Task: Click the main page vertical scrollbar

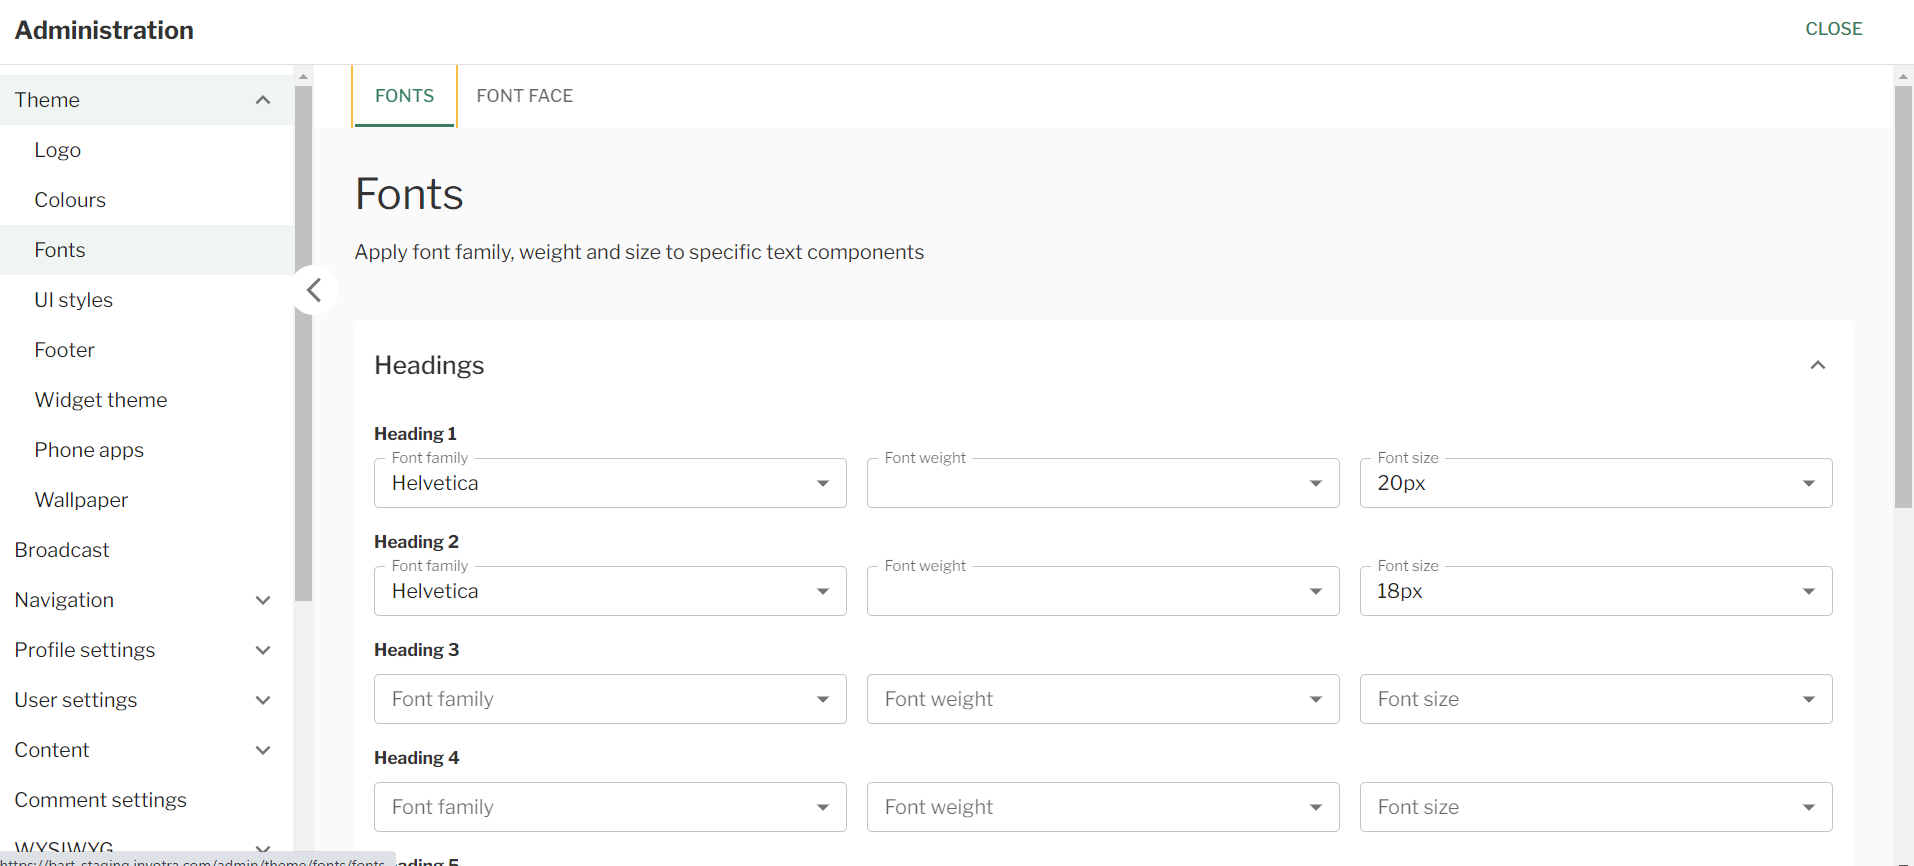Action: coord(1903,300)
